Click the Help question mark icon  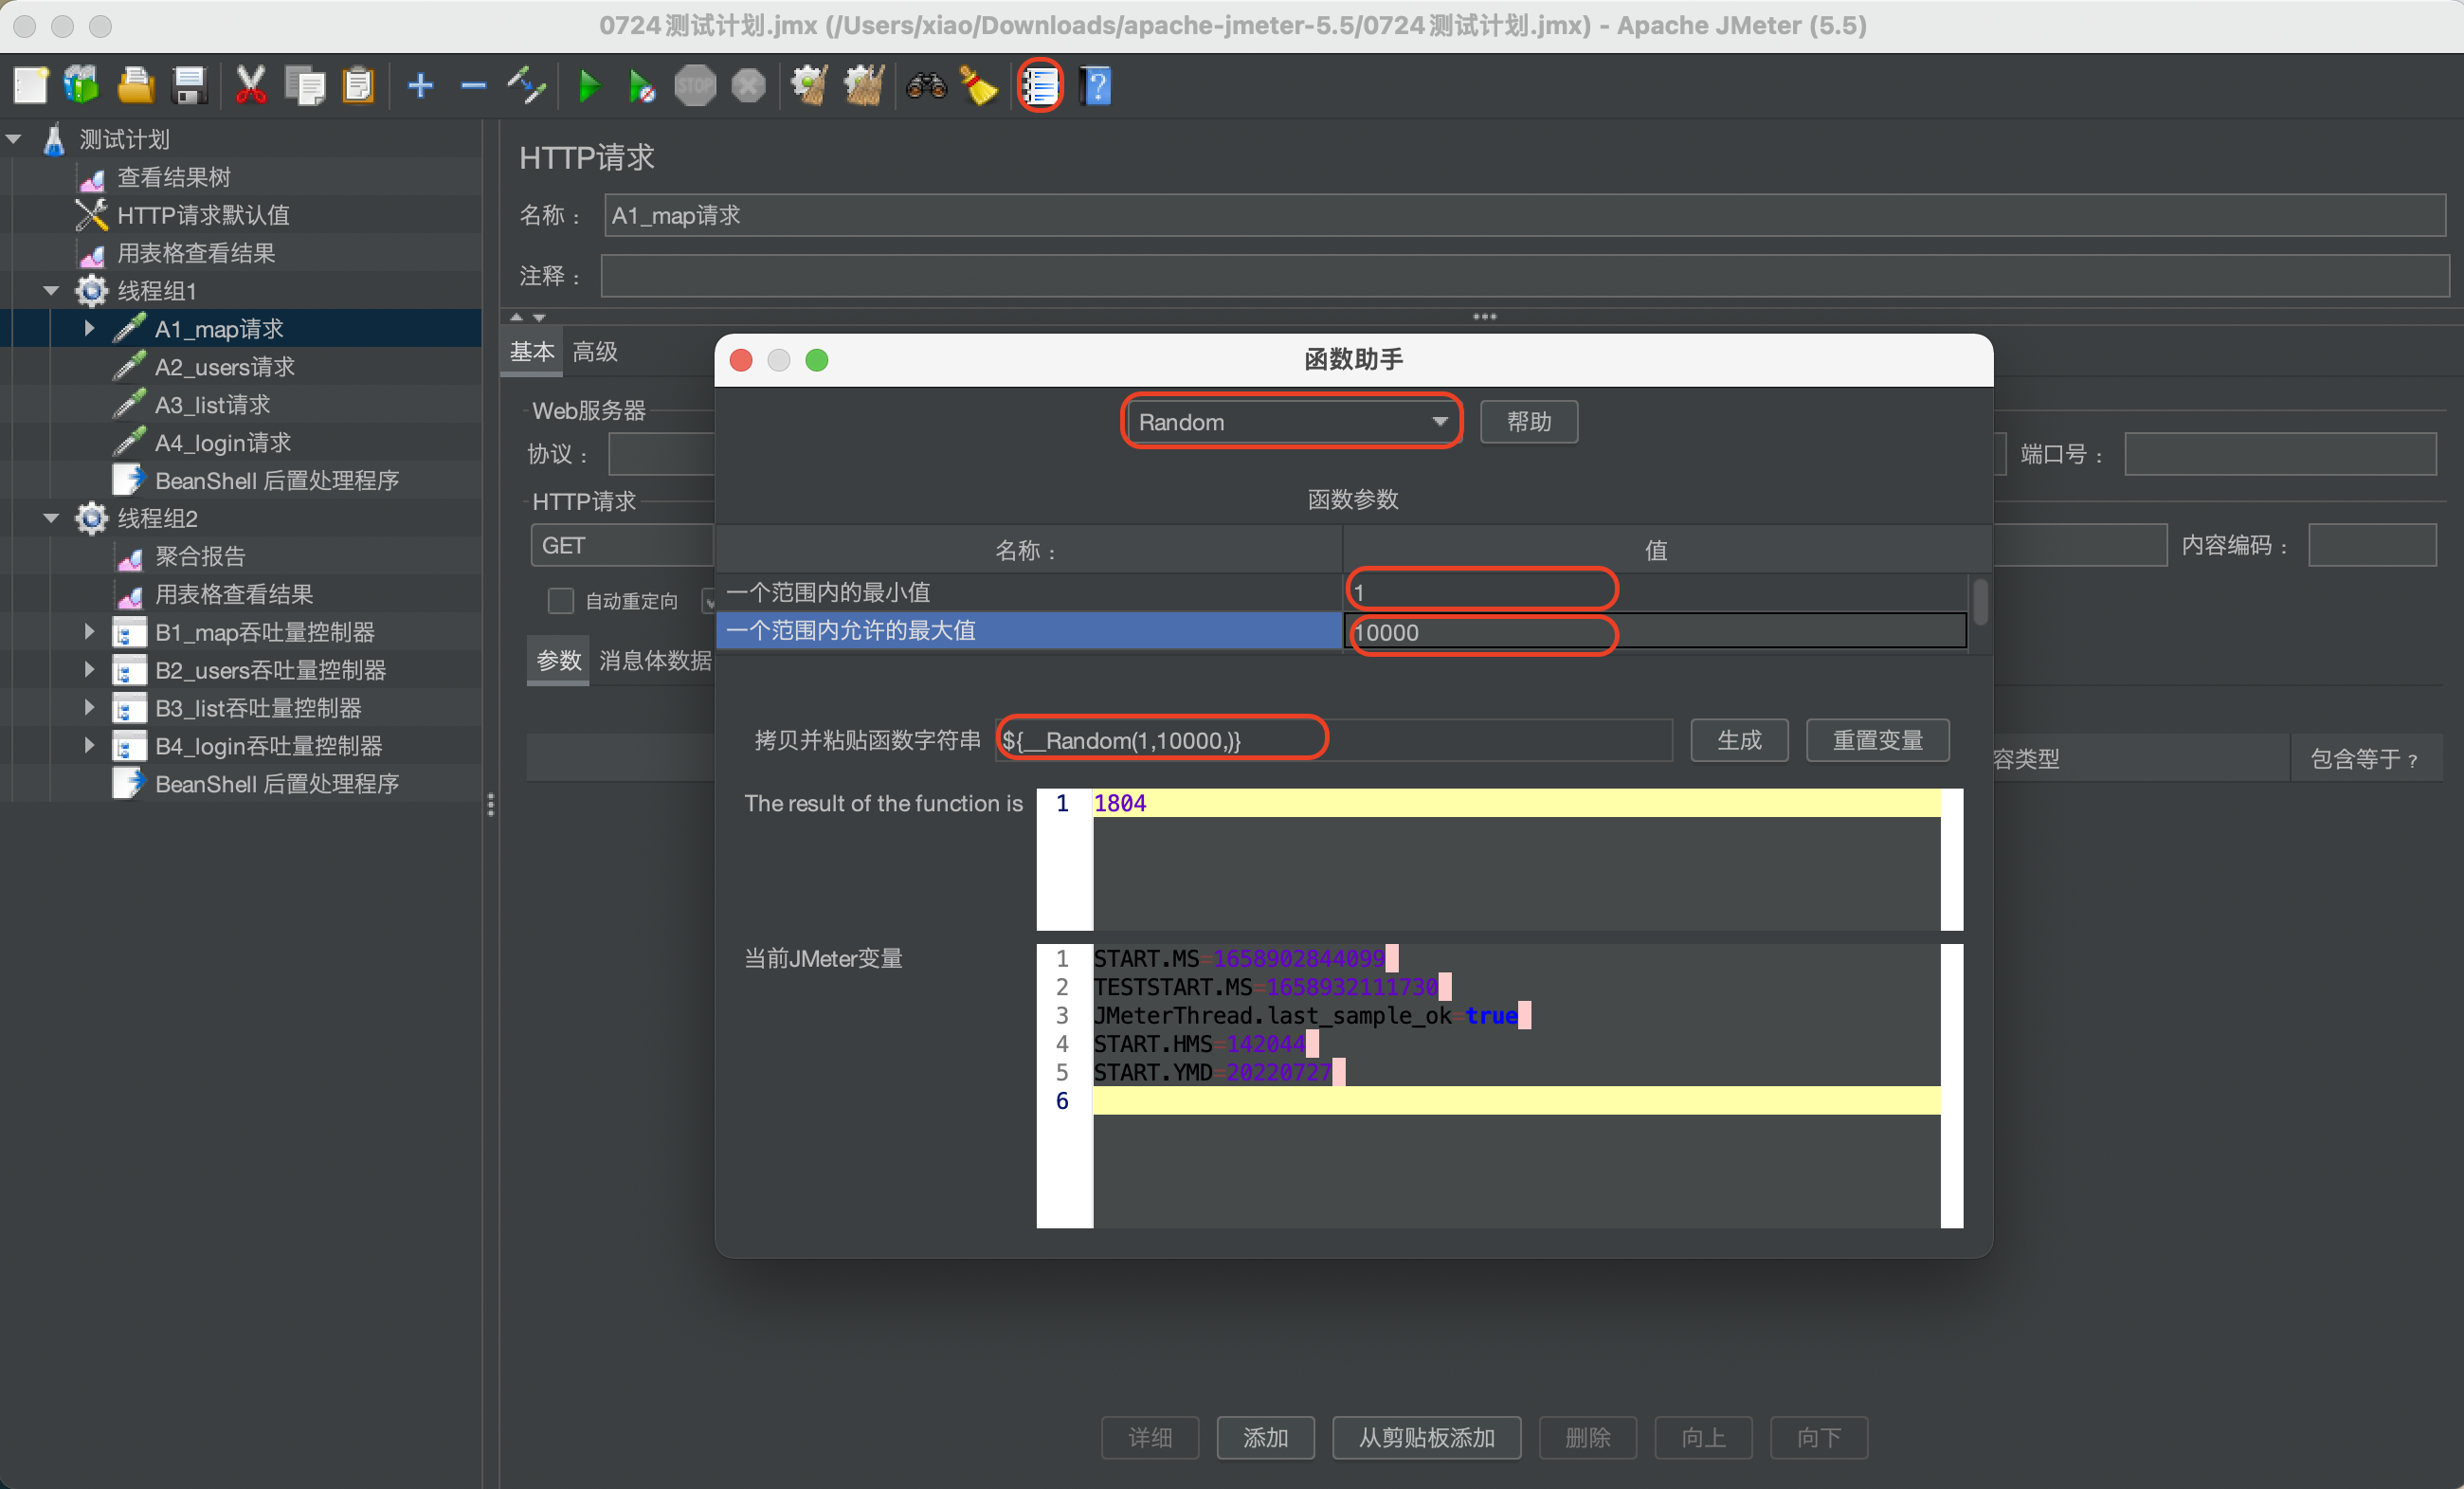coord(1096,86)
